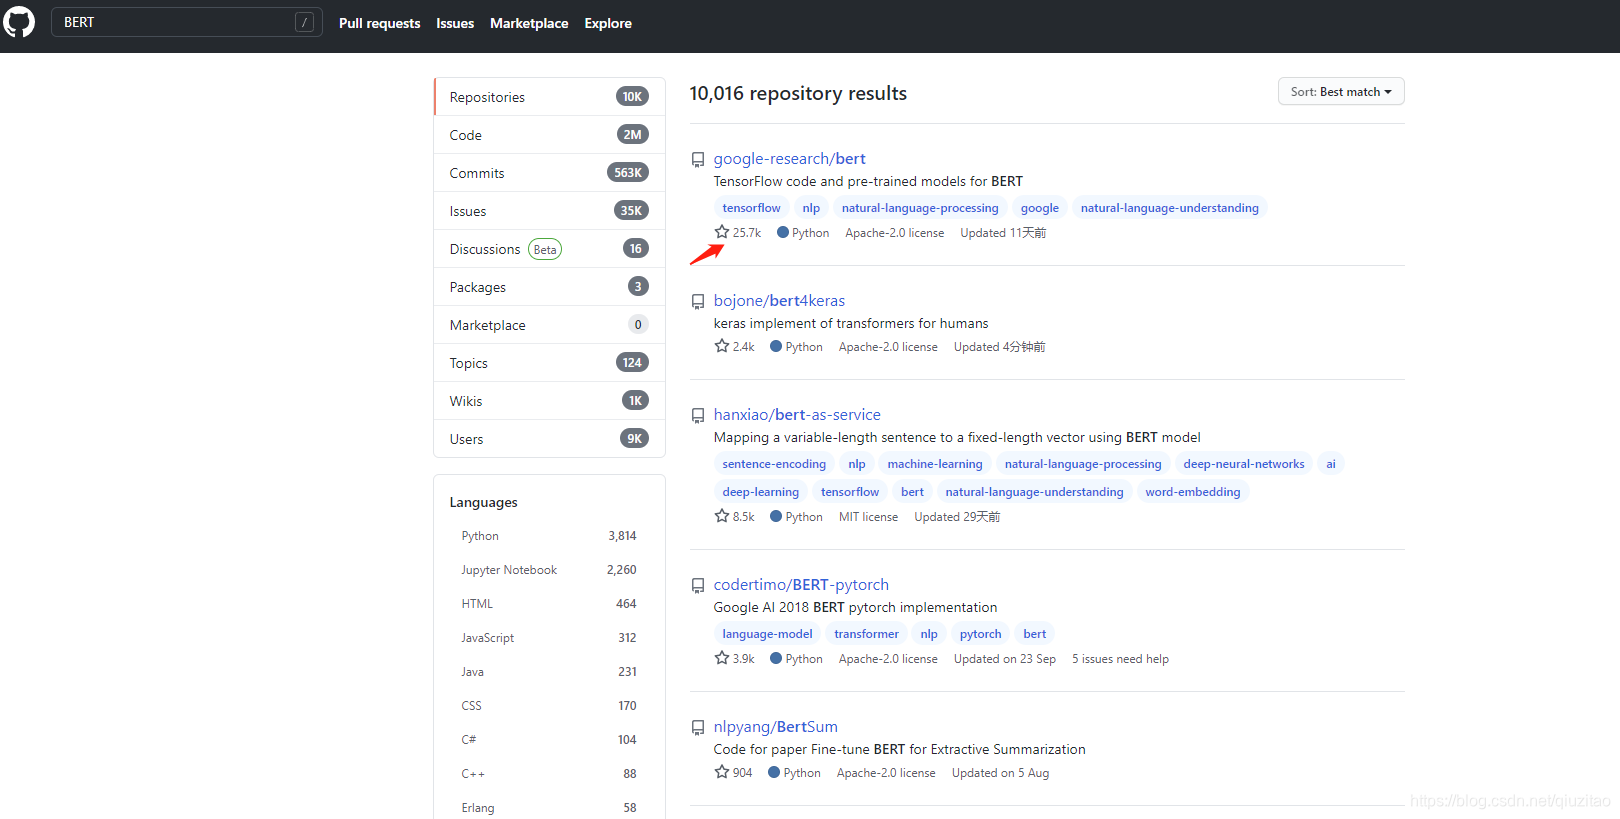This screenshot has width=1620, height=819.
Task: Open Pull requests in the top navigation
Action: (379, 23)
